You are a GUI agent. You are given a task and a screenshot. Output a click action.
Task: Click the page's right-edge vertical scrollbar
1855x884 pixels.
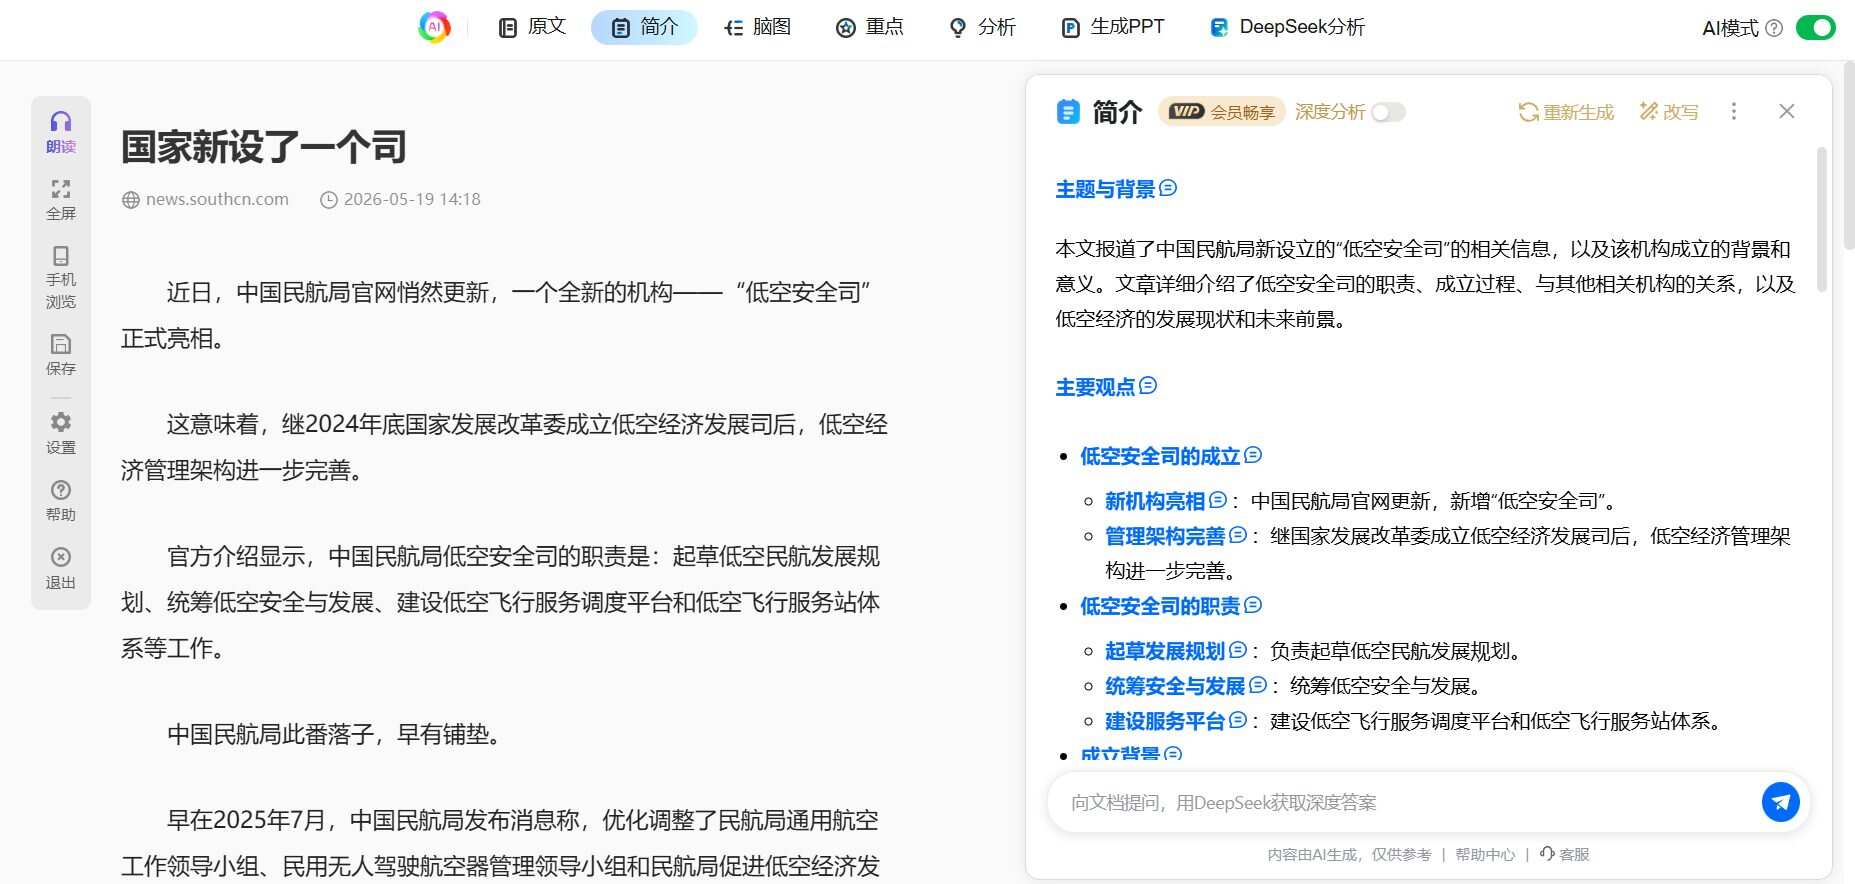[1849, 155]
